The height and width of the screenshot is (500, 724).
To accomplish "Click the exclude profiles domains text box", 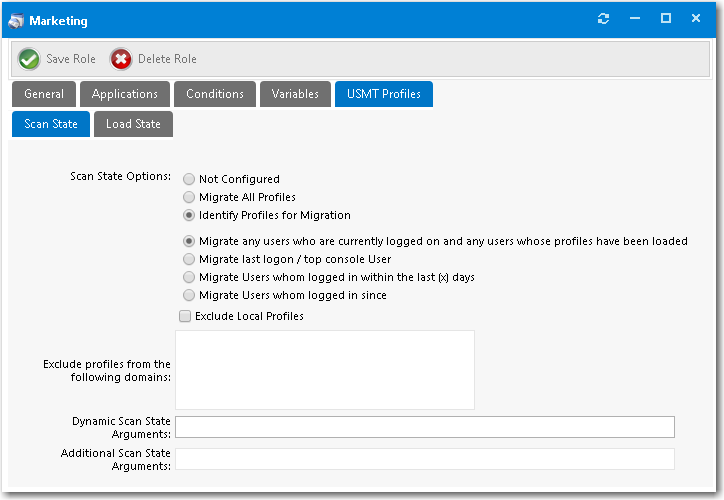I will click(x=325, y=370).
